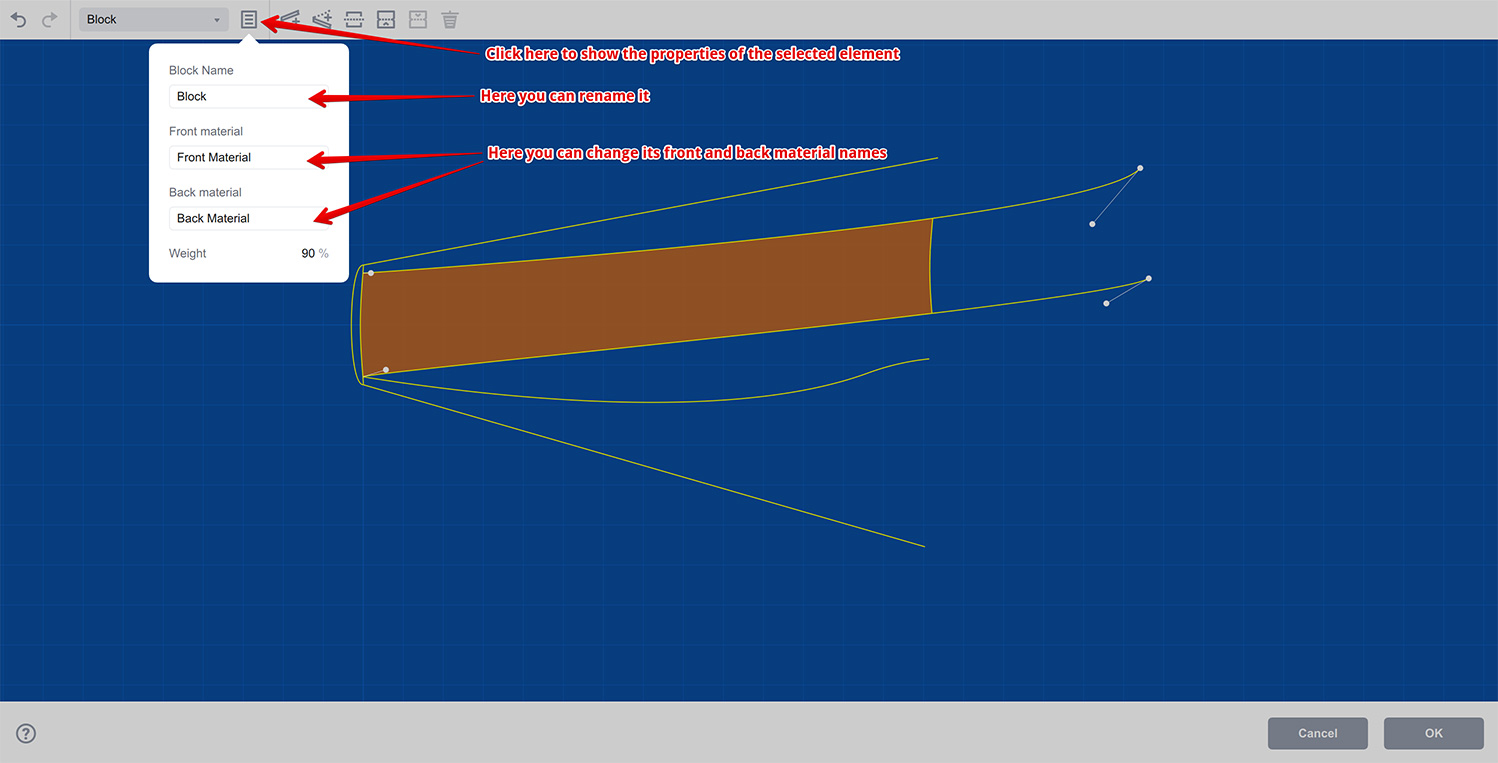
Task: Click the dashed split block icon
Action: 354,19
